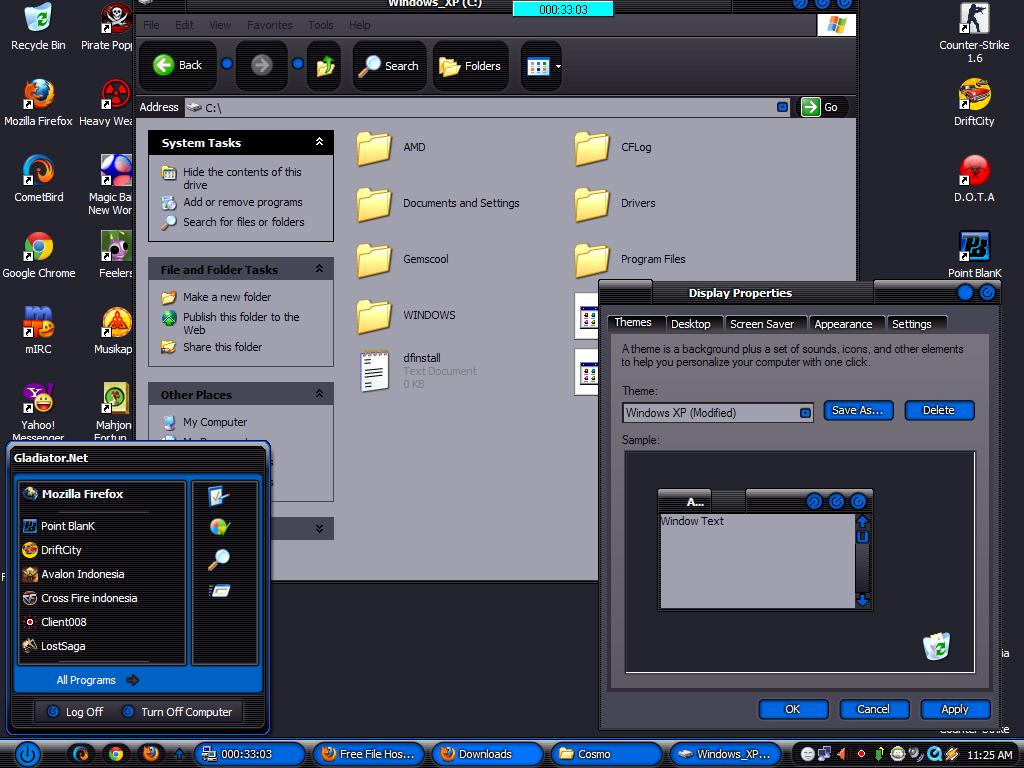
Task: Switch to the Settings tab
Action: (912, 324)
